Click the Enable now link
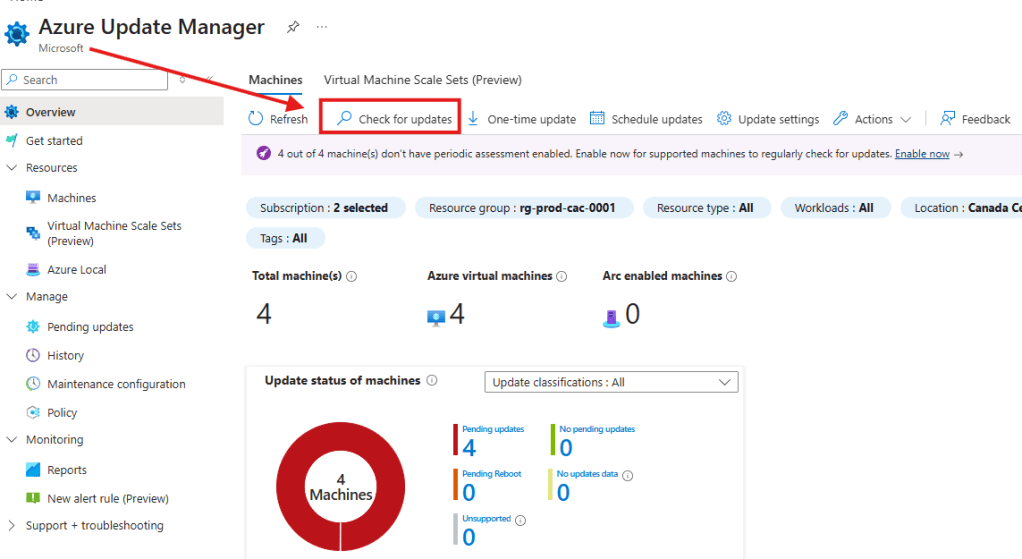The image size is (1022, 559). click(x=921, y=154)
